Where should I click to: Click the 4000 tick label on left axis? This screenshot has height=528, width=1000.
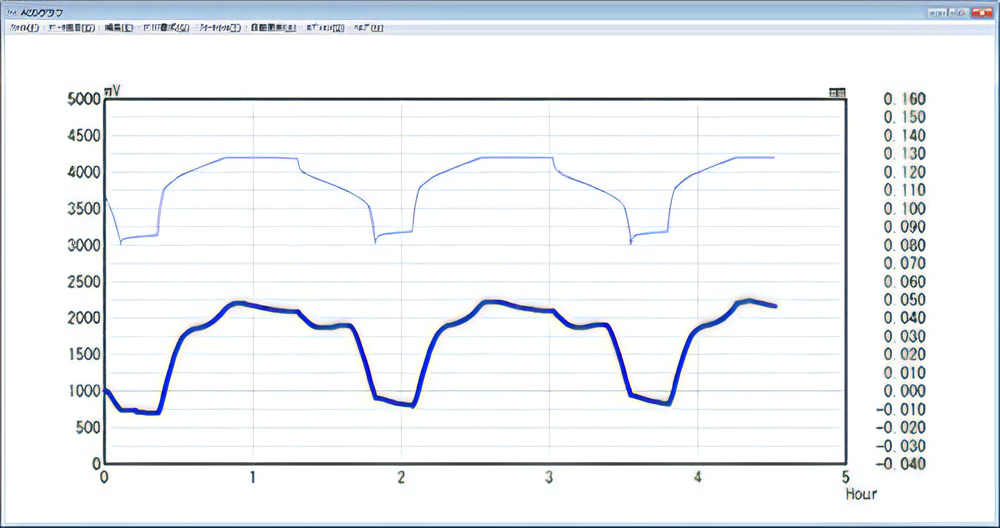(x=84, y=172)
